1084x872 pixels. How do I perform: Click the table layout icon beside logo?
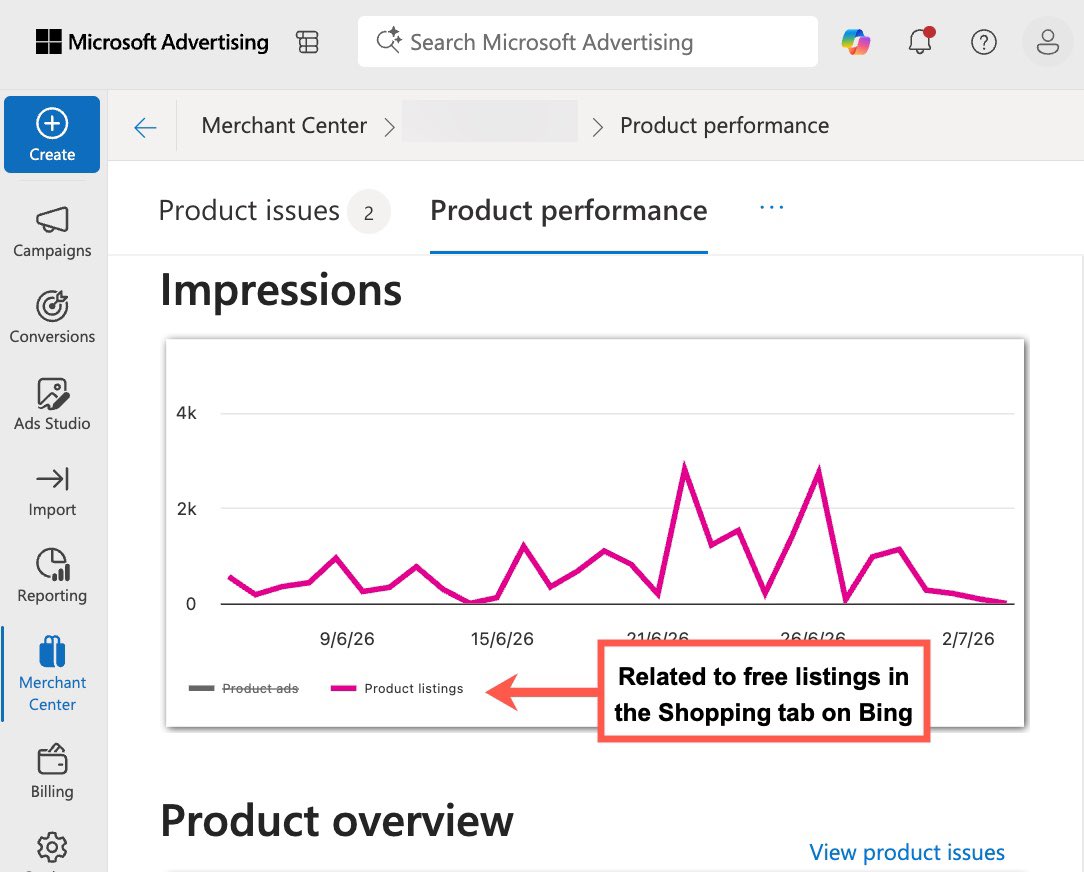coord(308,42)
